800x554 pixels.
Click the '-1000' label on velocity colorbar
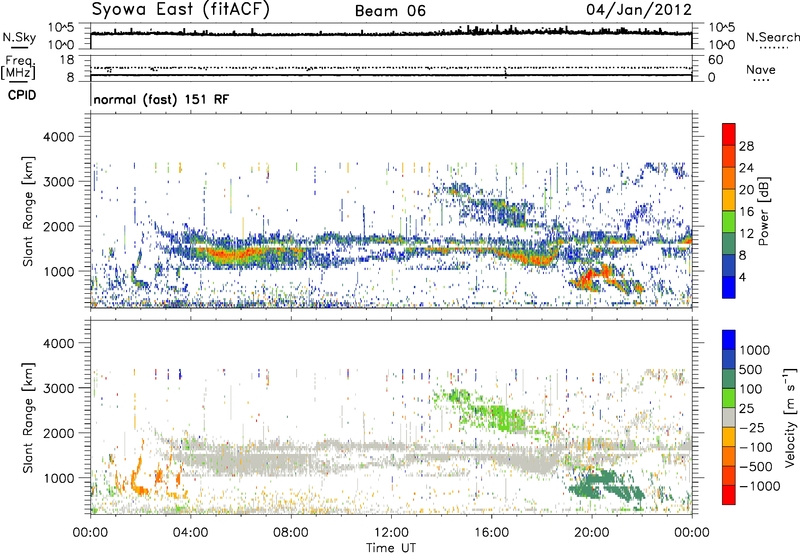759,486
